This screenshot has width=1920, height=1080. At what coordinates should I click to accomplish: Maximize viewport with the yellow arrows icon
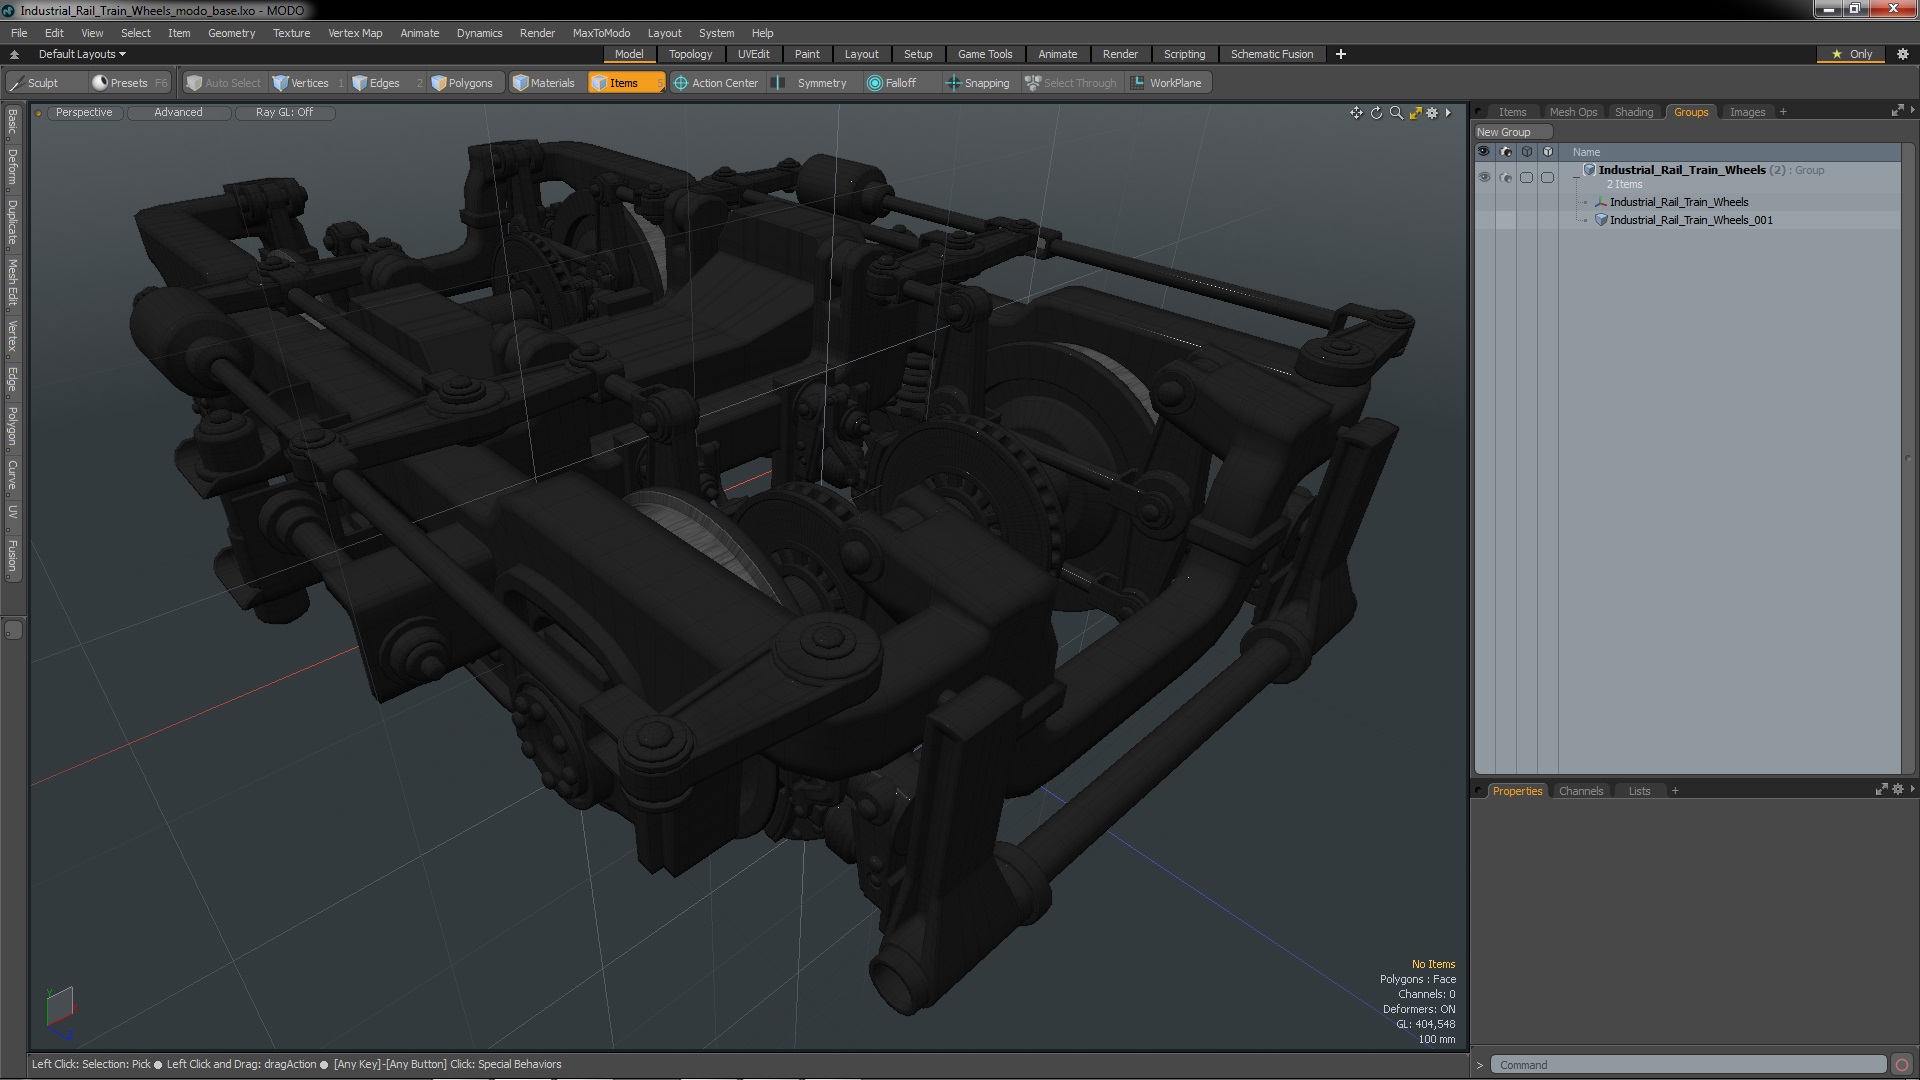pyautogui.click(x=1415, y=113)
